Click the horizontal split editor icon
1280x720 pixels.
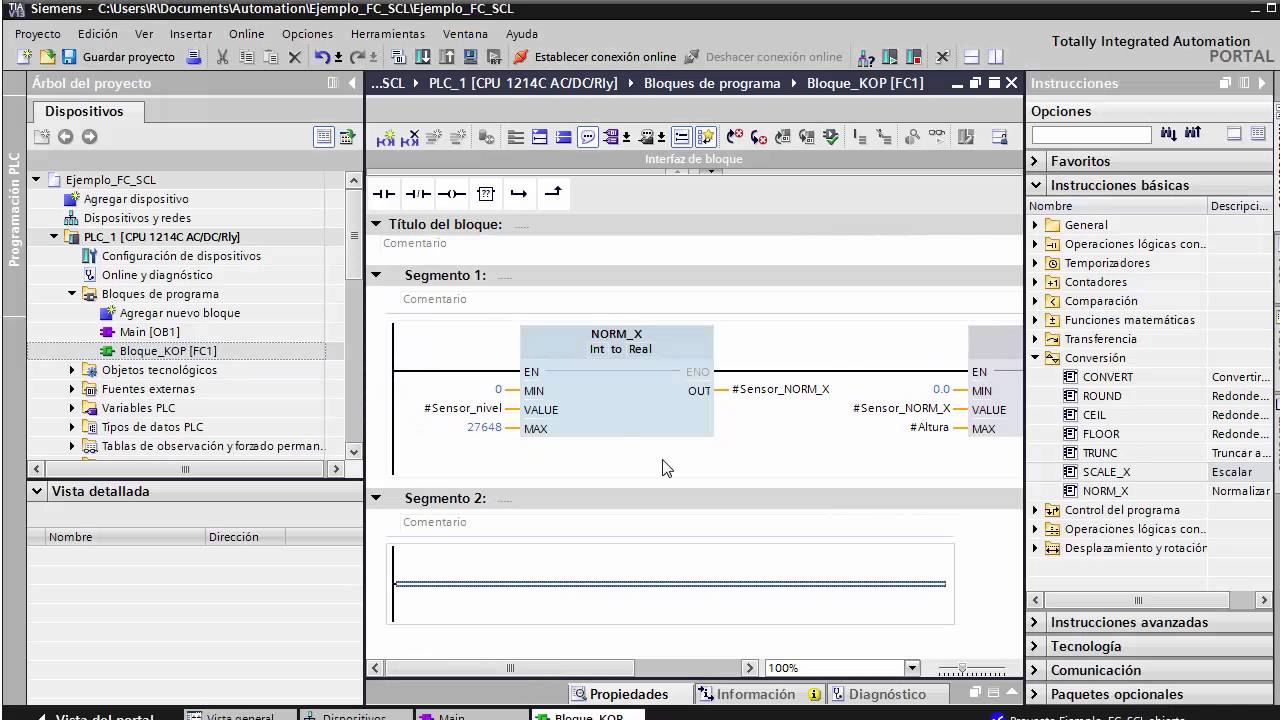coord(970,57)
